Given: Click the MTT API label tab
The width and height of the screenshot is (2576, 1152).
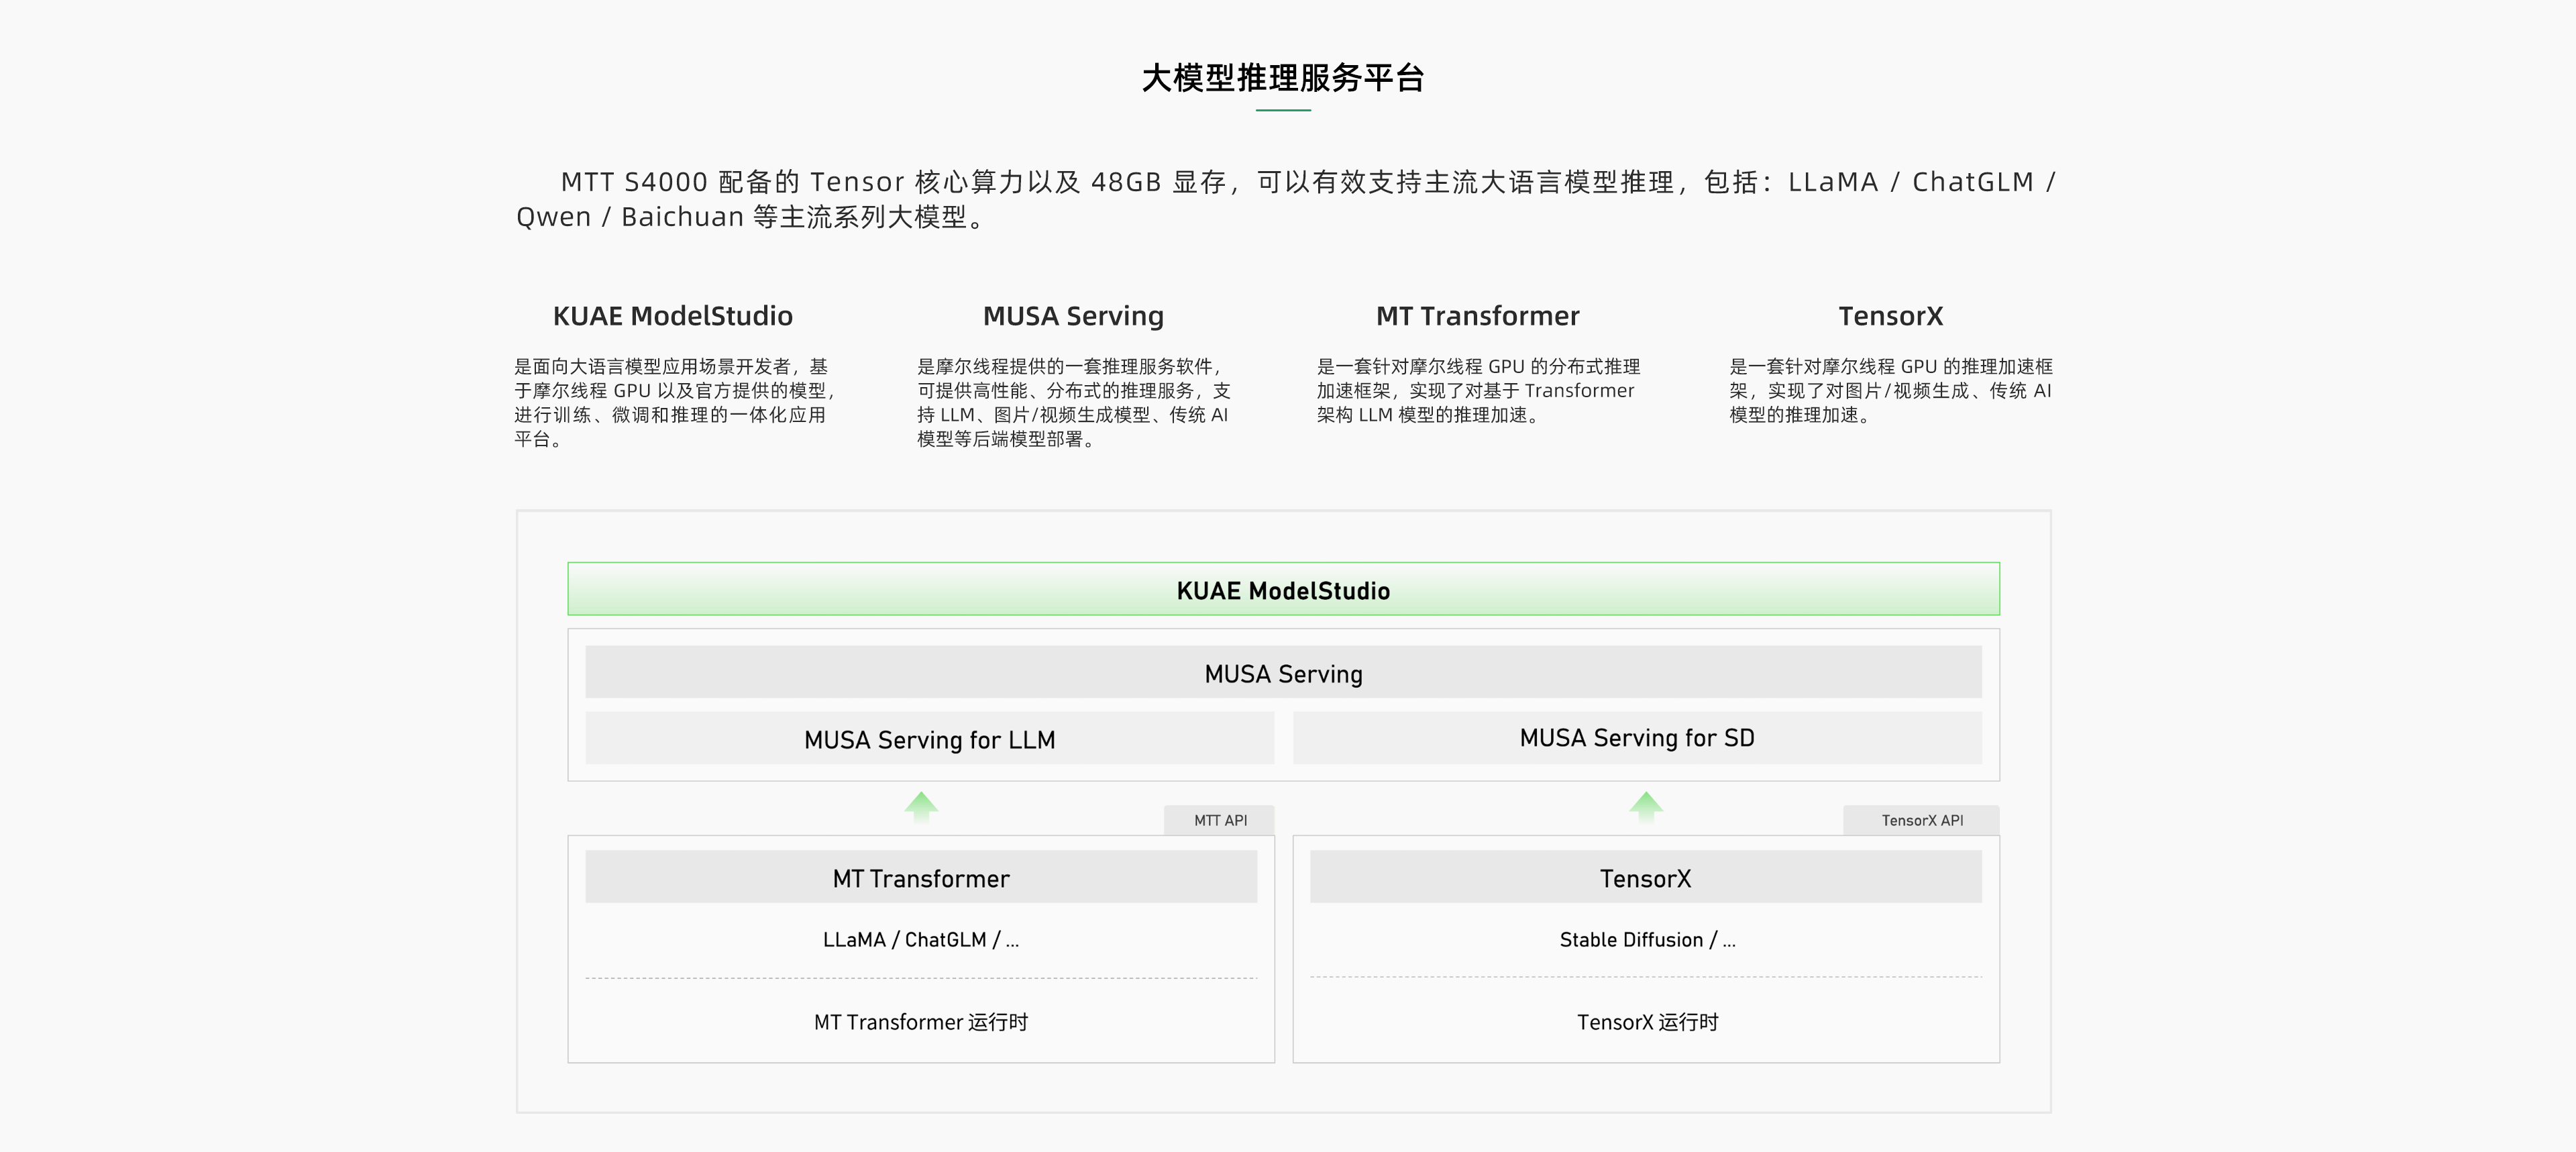Looking at the screenshot, I should (x=1219, y=820).
